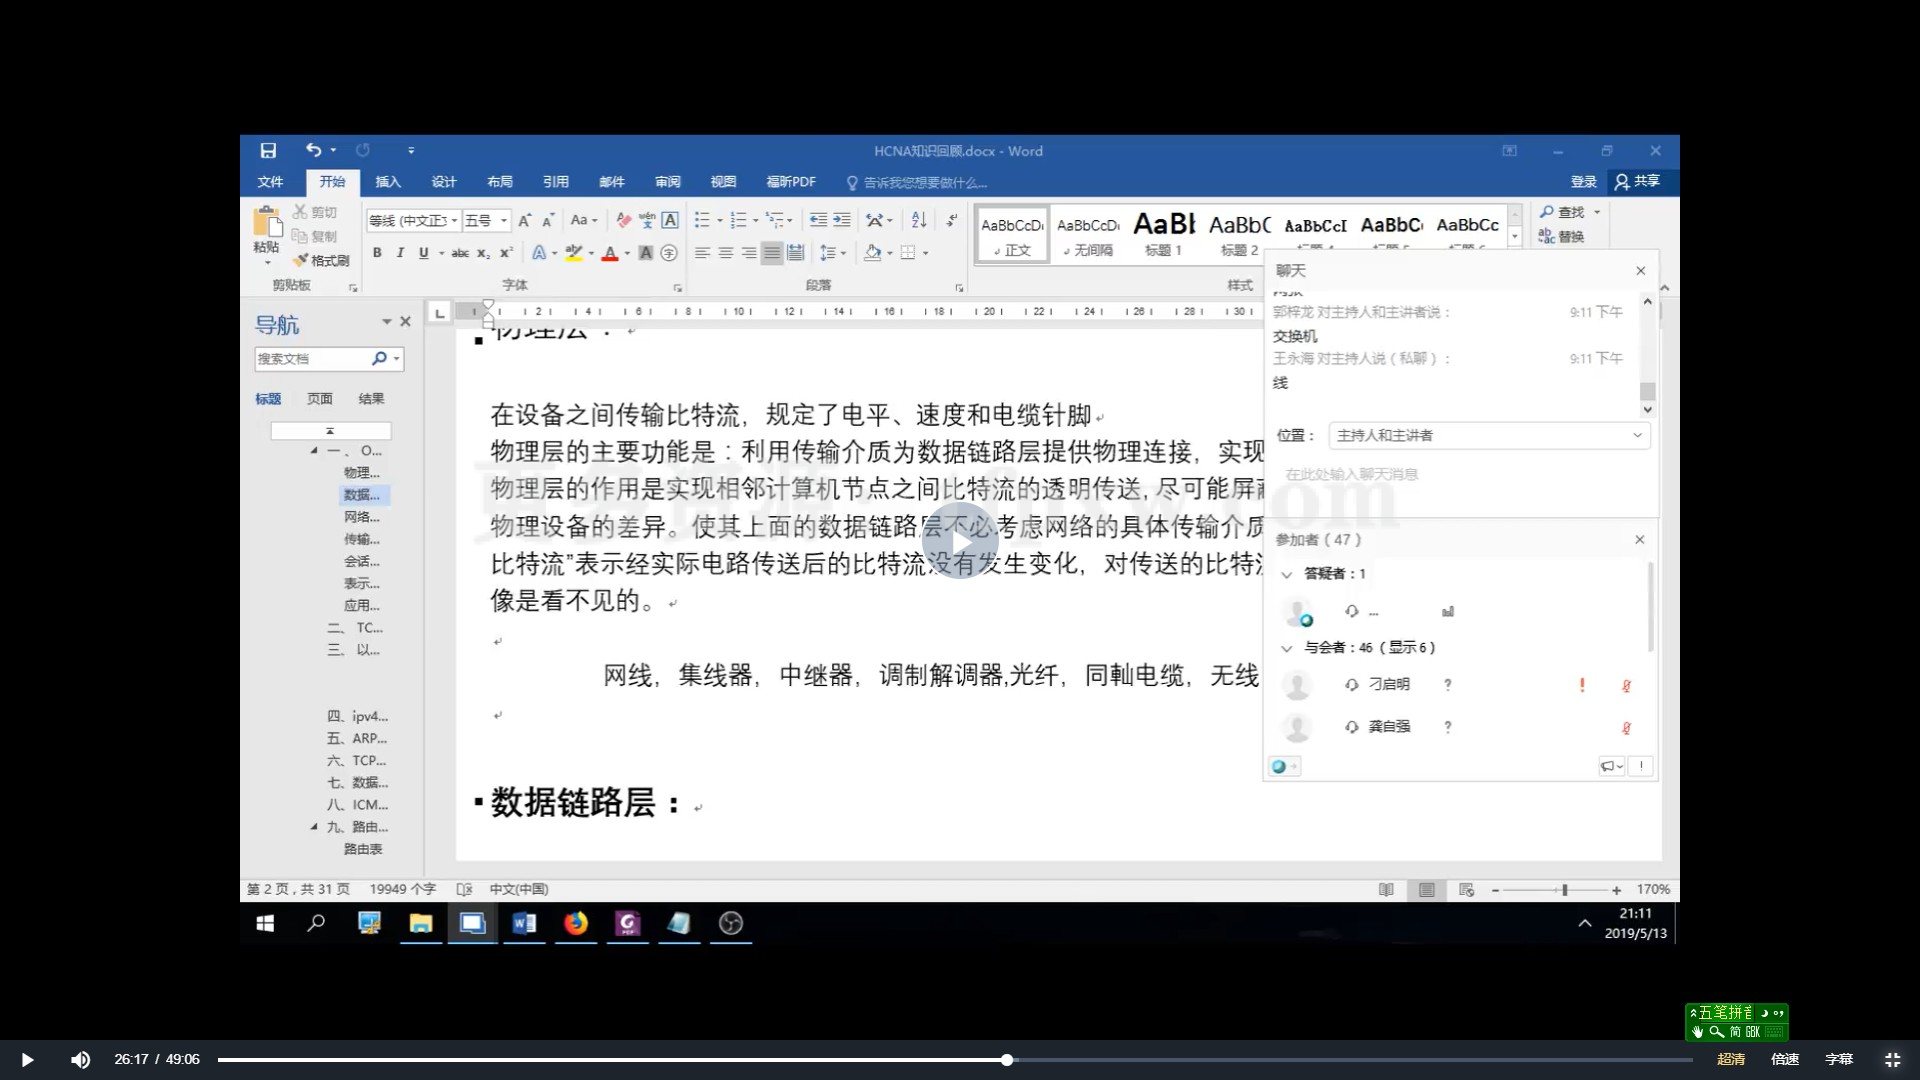The width and height of the screenshot is (1920, 1080).
Task: Apply underline to the text
Action: point(422,252)
